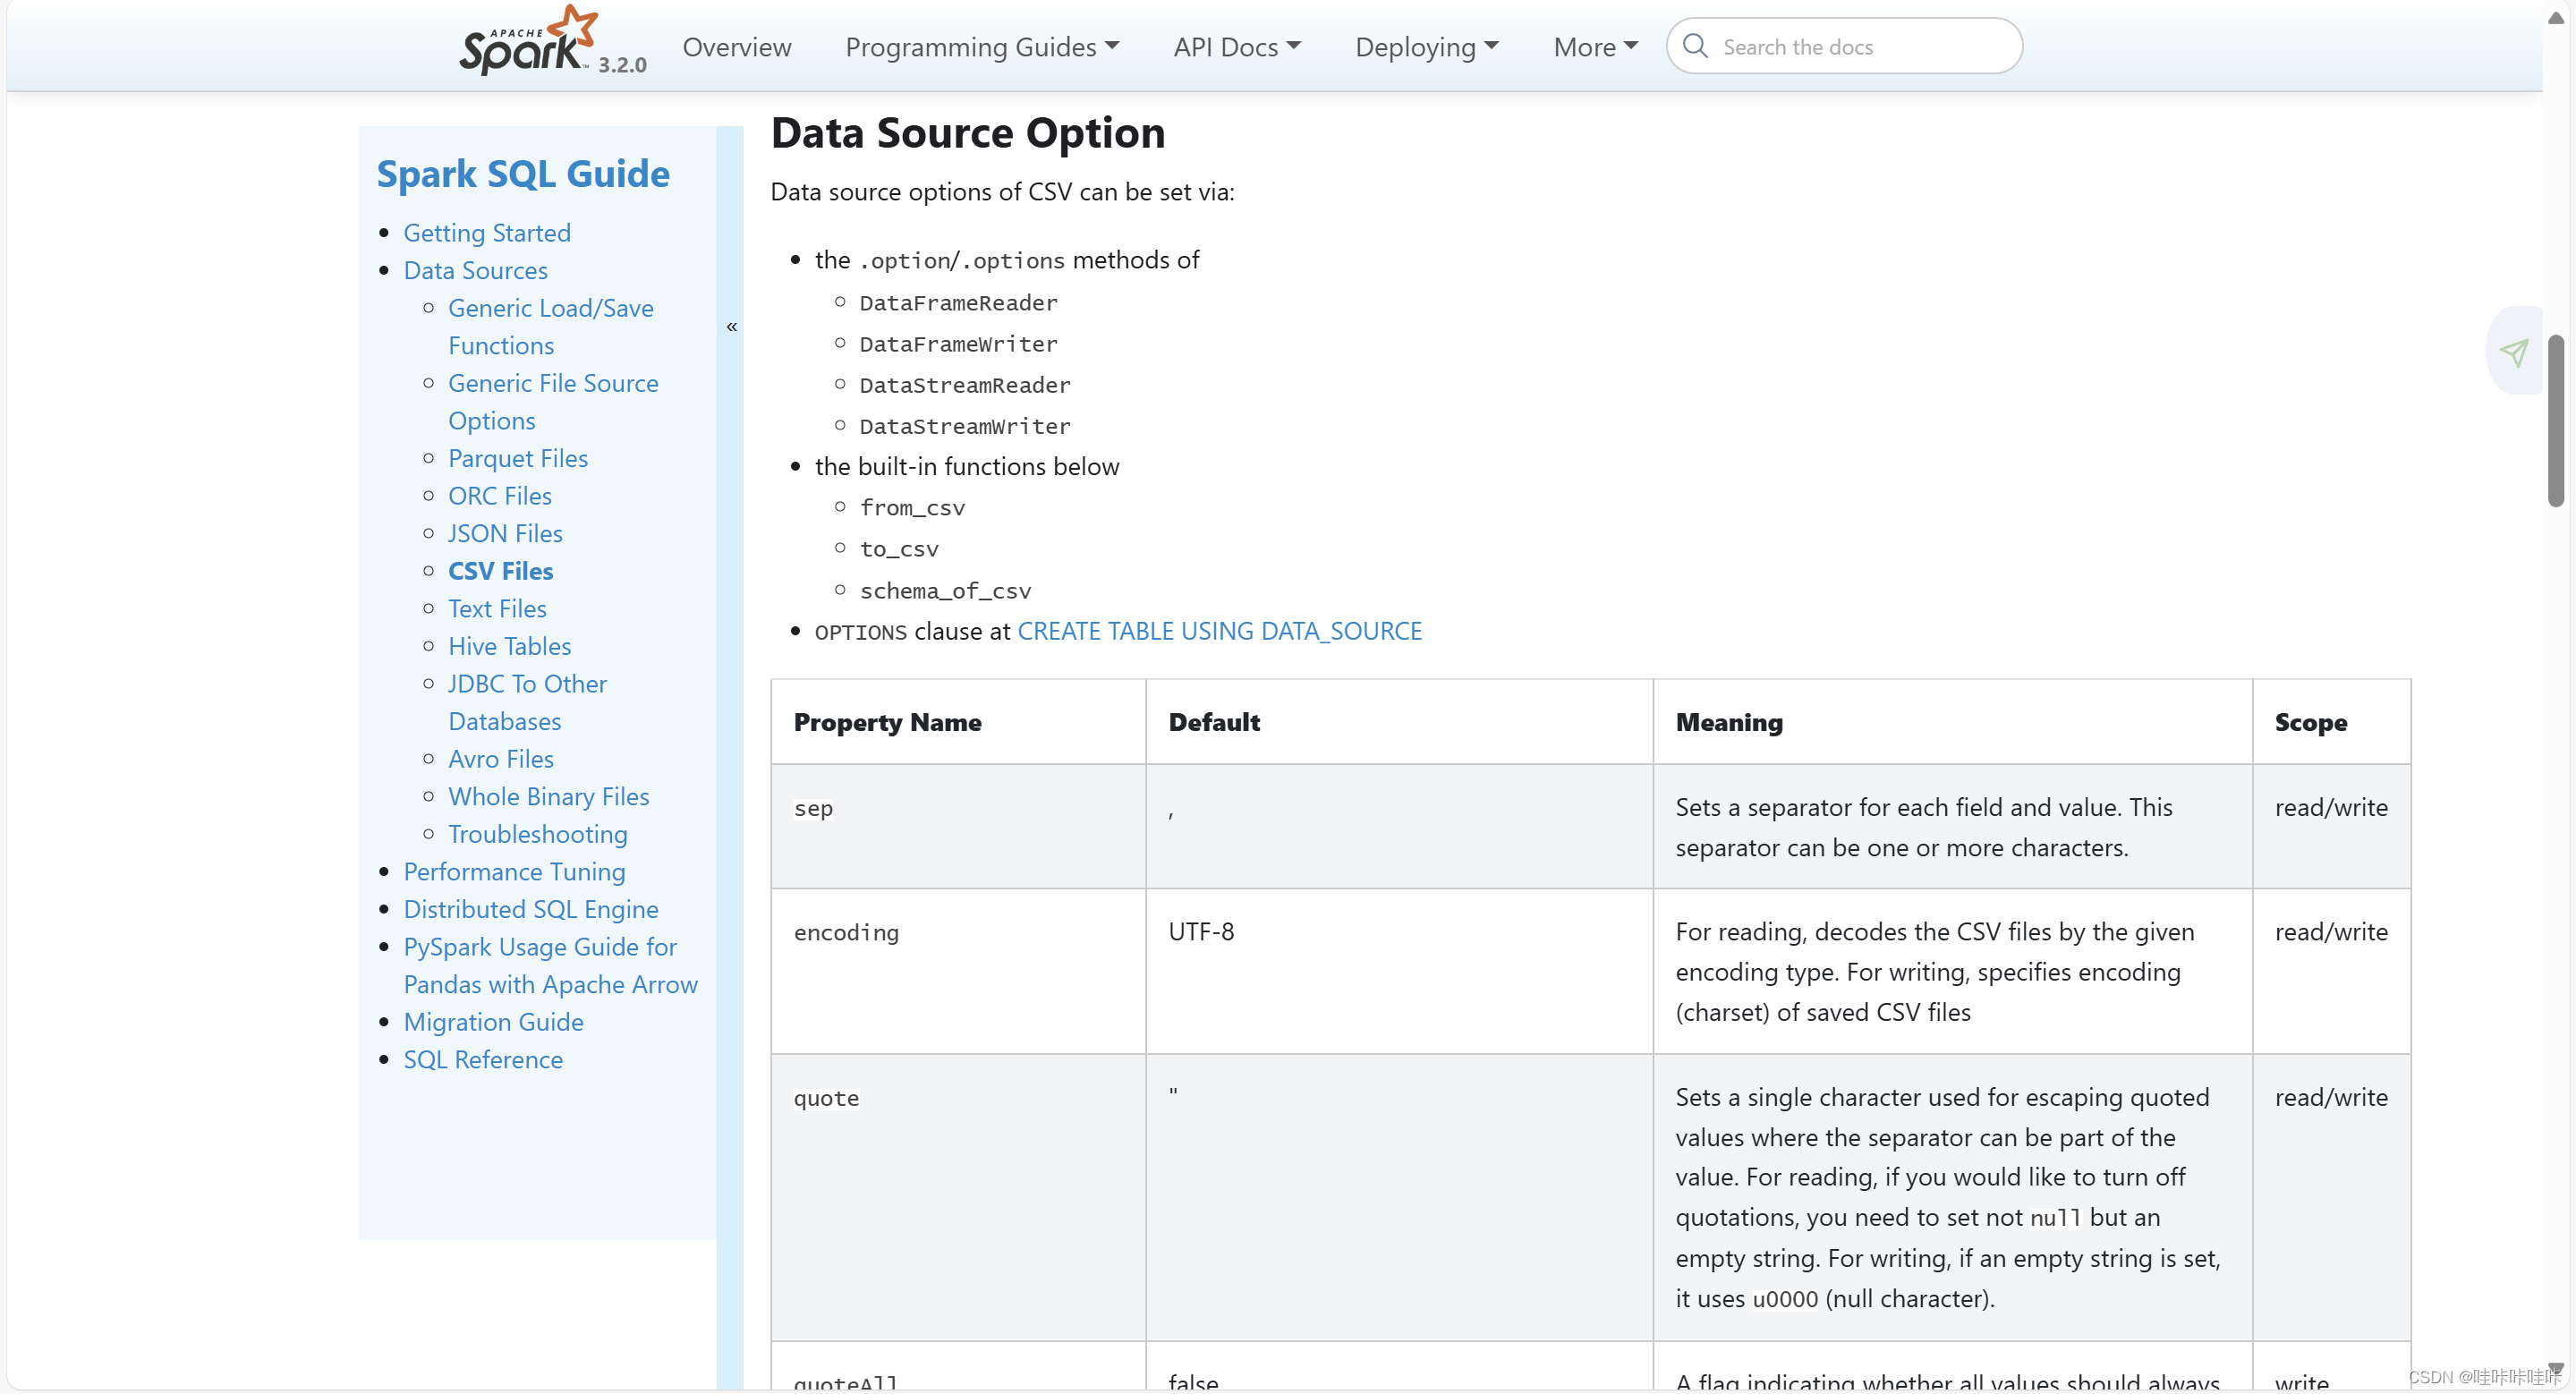Go to the Overview menu item
Viewport: 2576px width, 1394px height.
[736, 47]
